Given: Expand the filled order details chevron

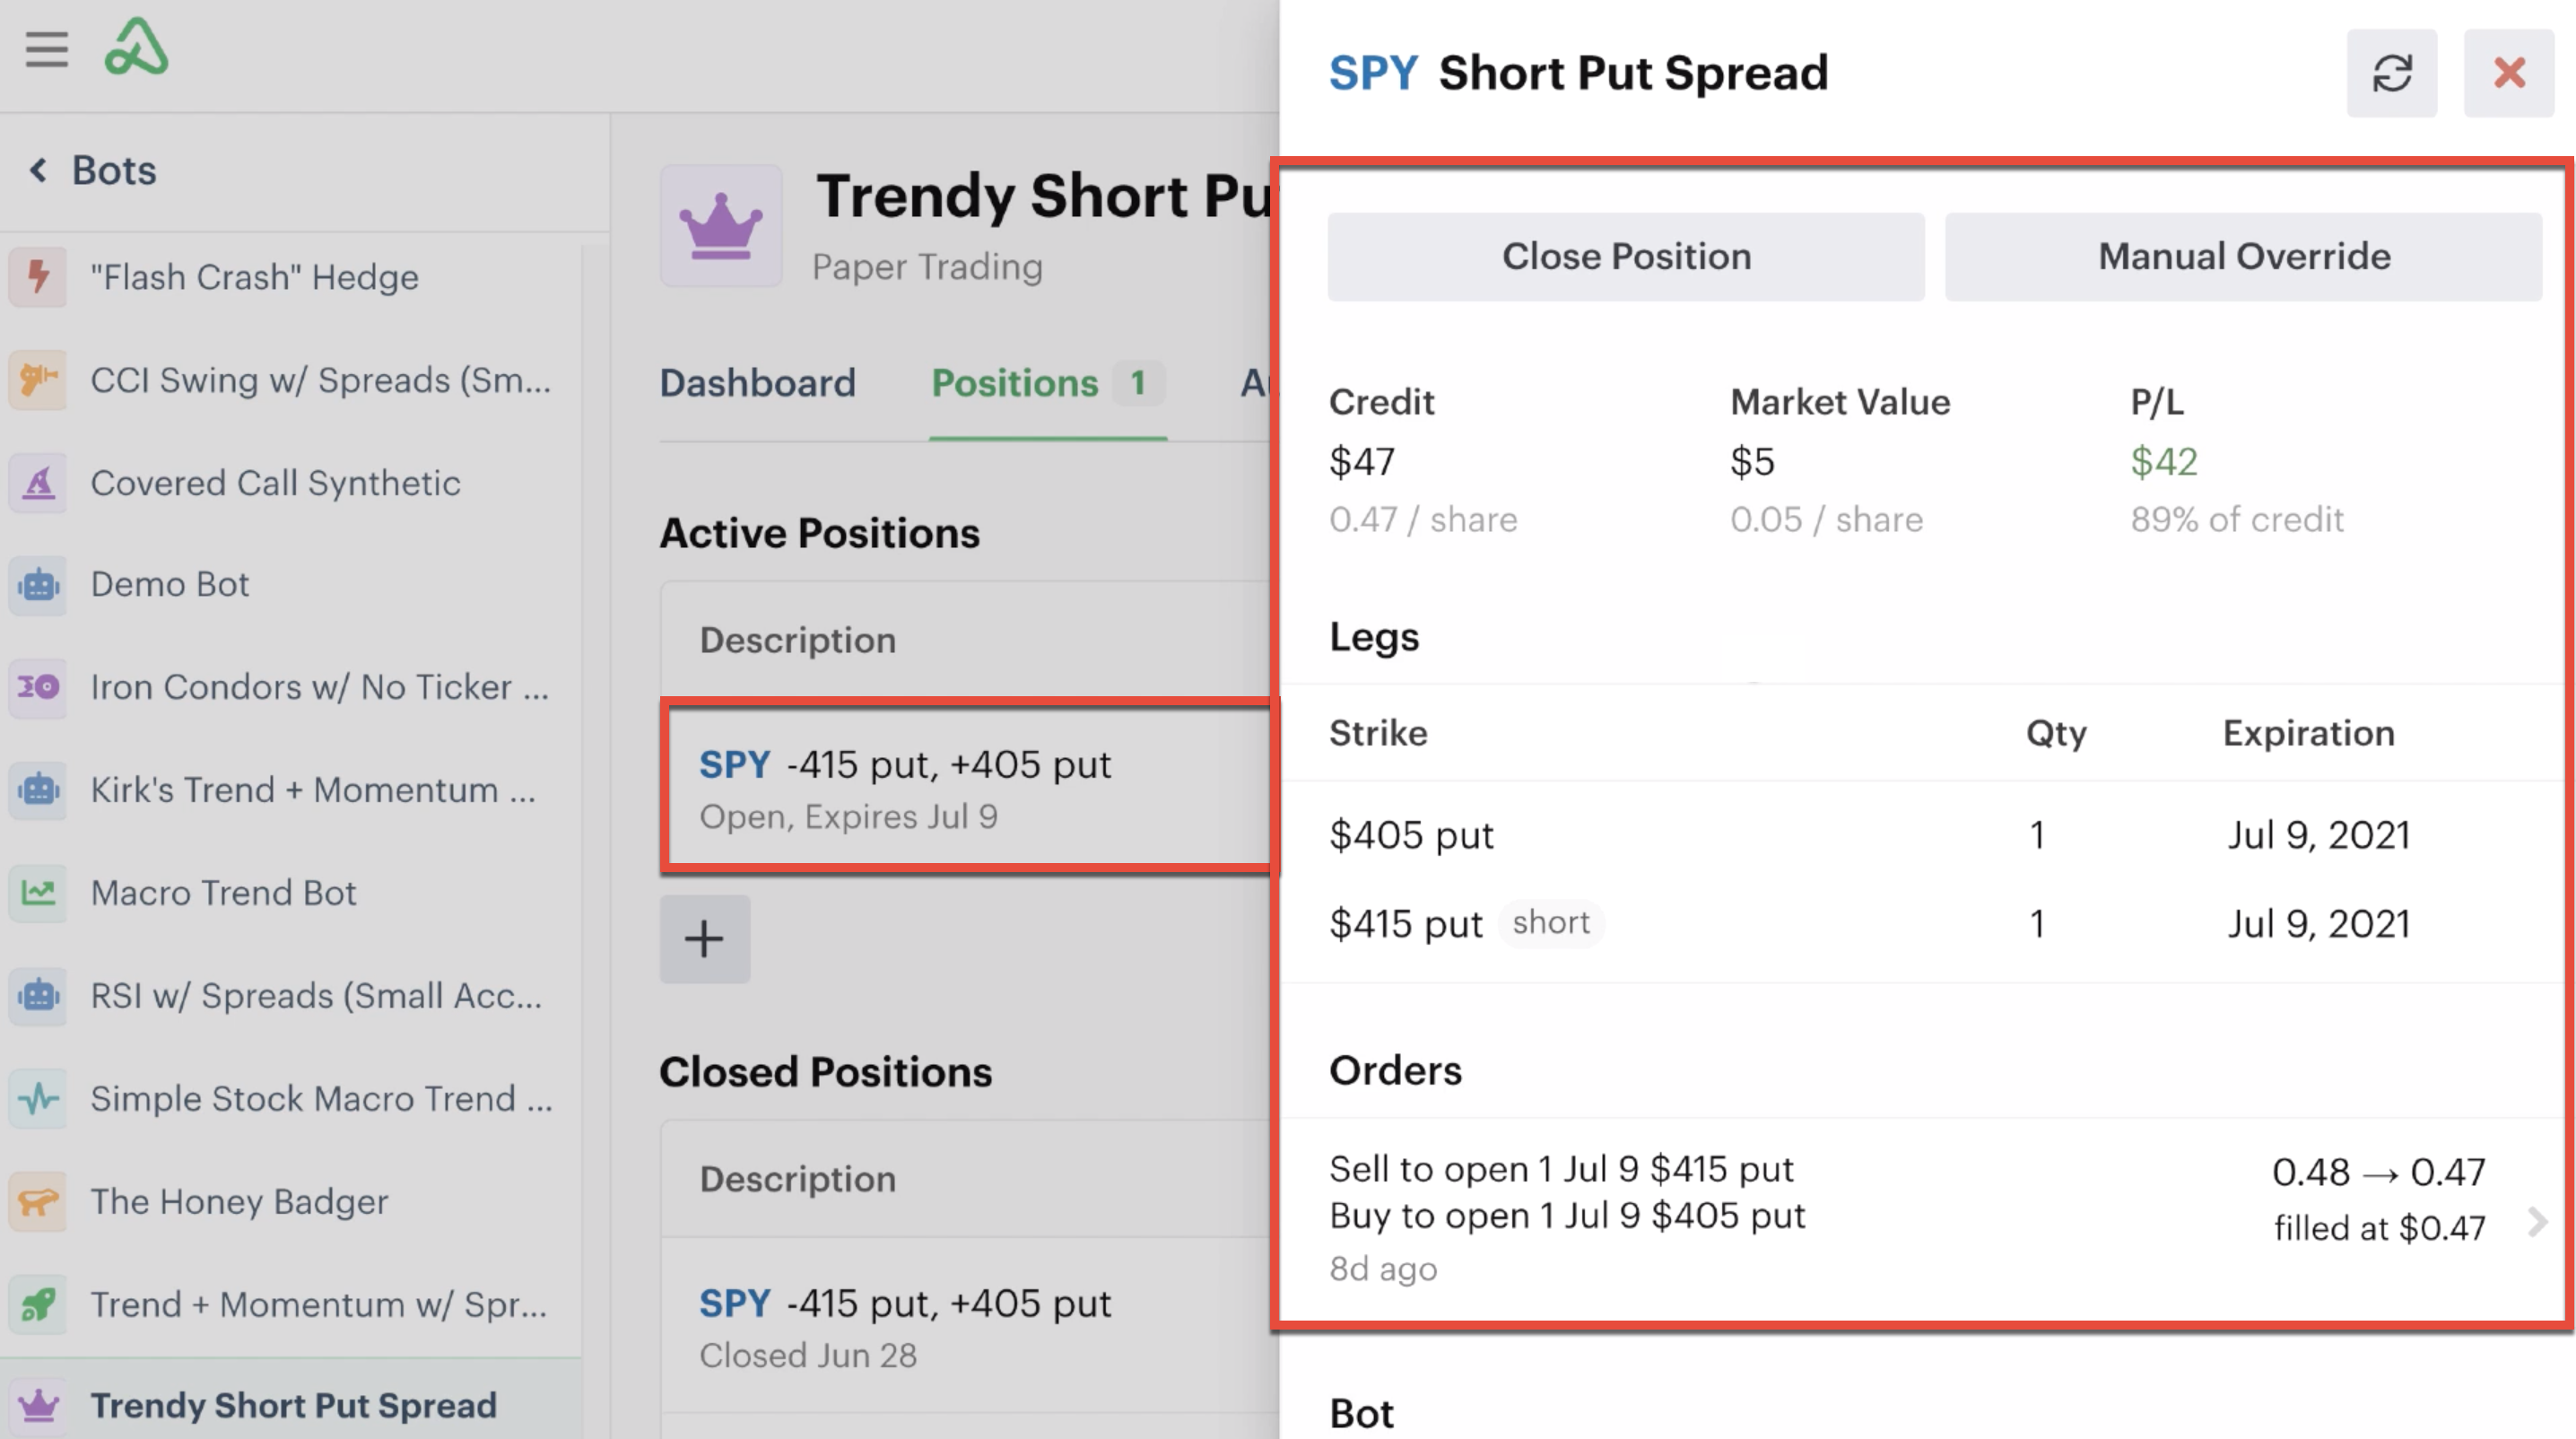Looking at the screenshot, I should (x=2537, y=1221).
